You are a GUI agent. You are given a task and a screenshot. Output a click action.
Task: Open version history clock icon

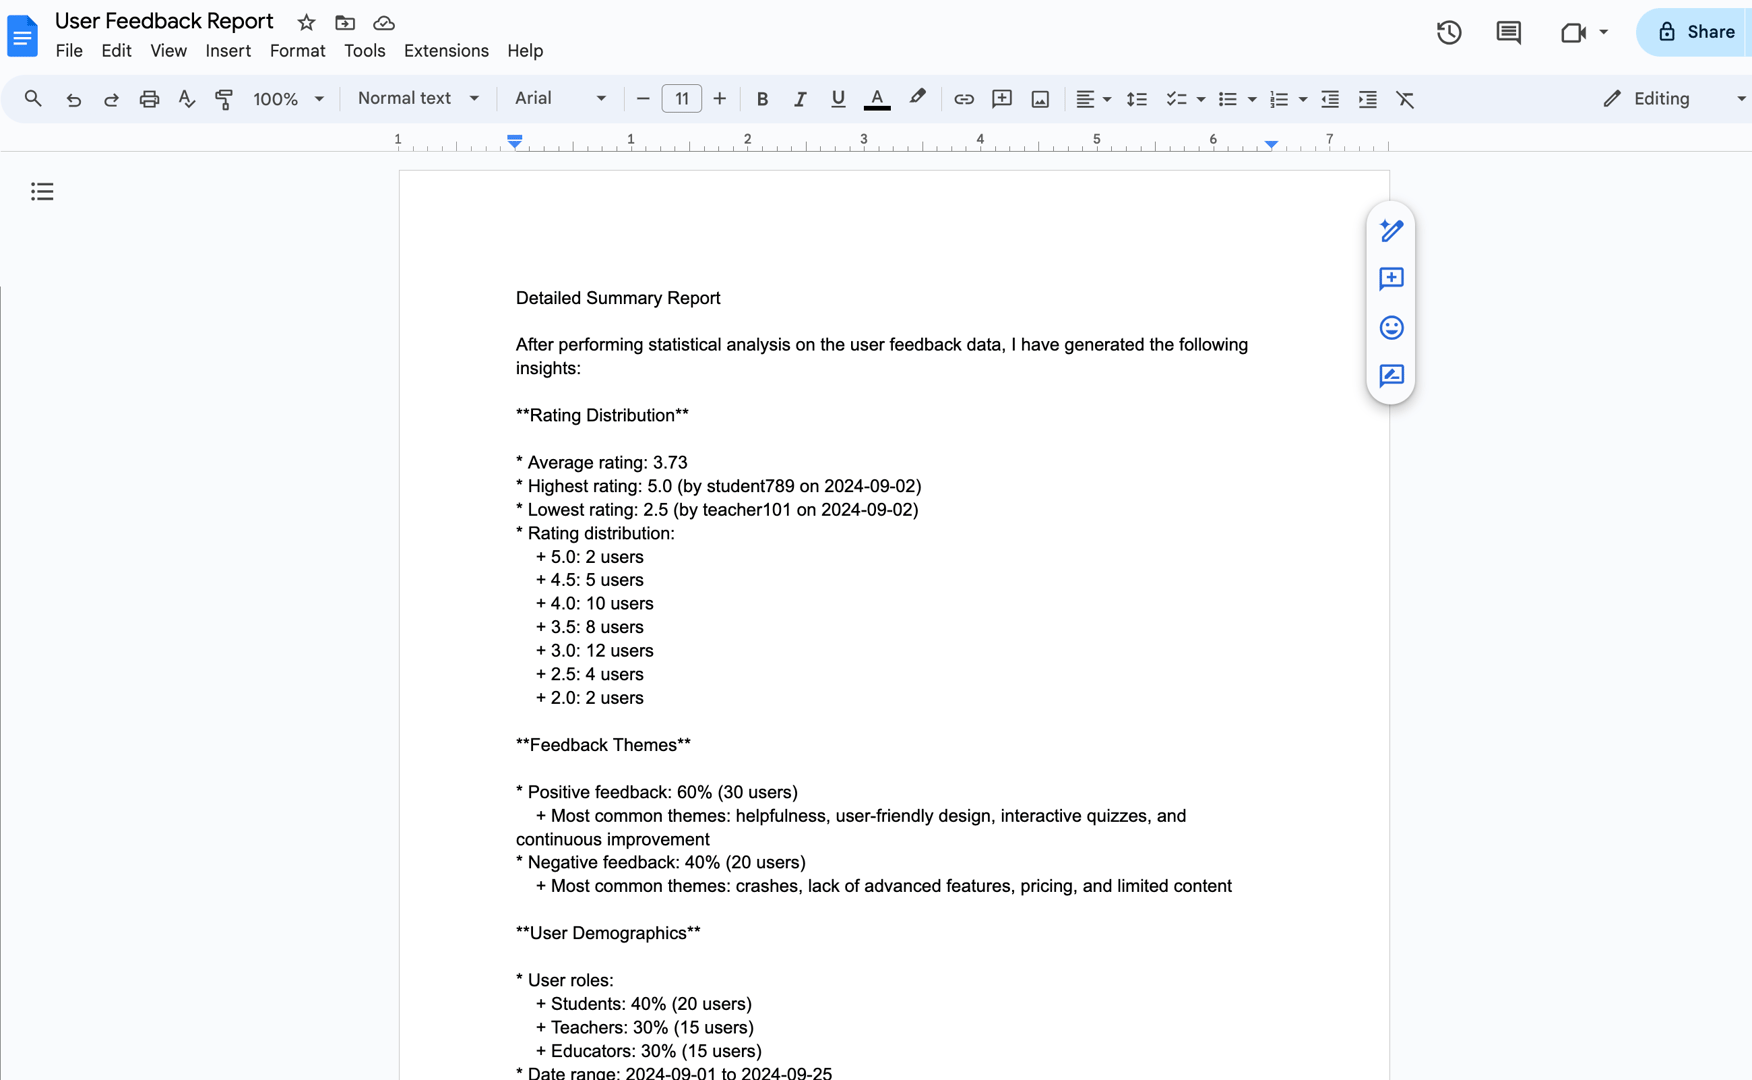tap(1449, 32)
